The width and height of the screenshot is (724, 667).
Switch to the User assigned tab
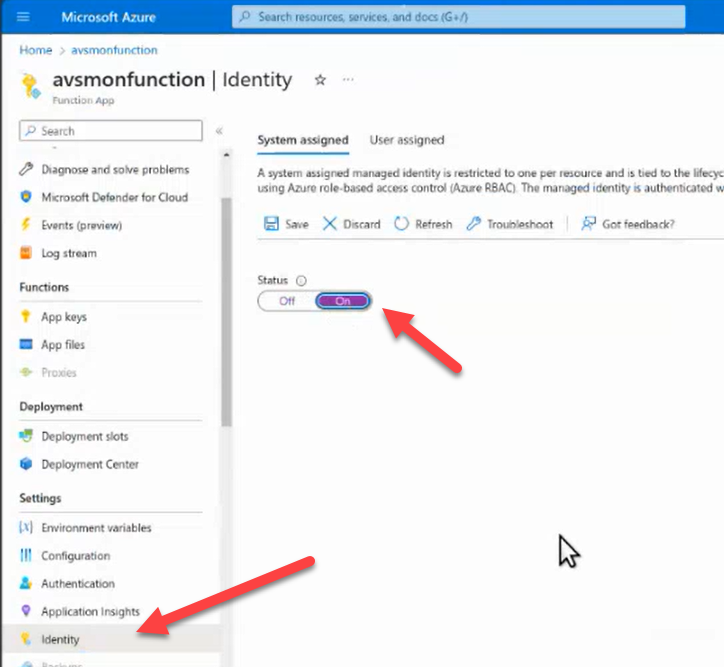pyautogui.click(x=407, y=140)
